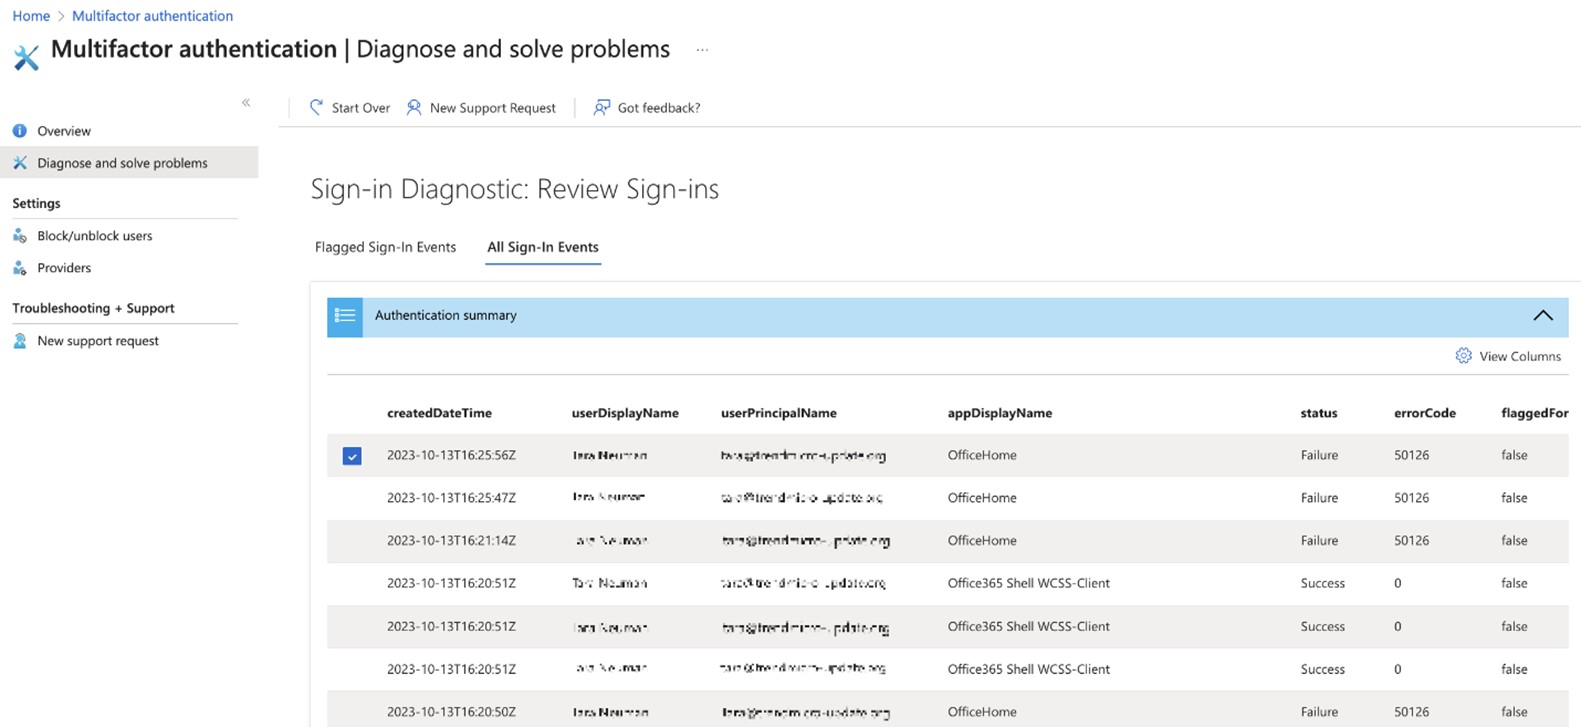Image resolution: width=1581 pixels, height=727 pixels.
Task: Collapse the left sidebar with double chevron
Action: click(246, 102)
